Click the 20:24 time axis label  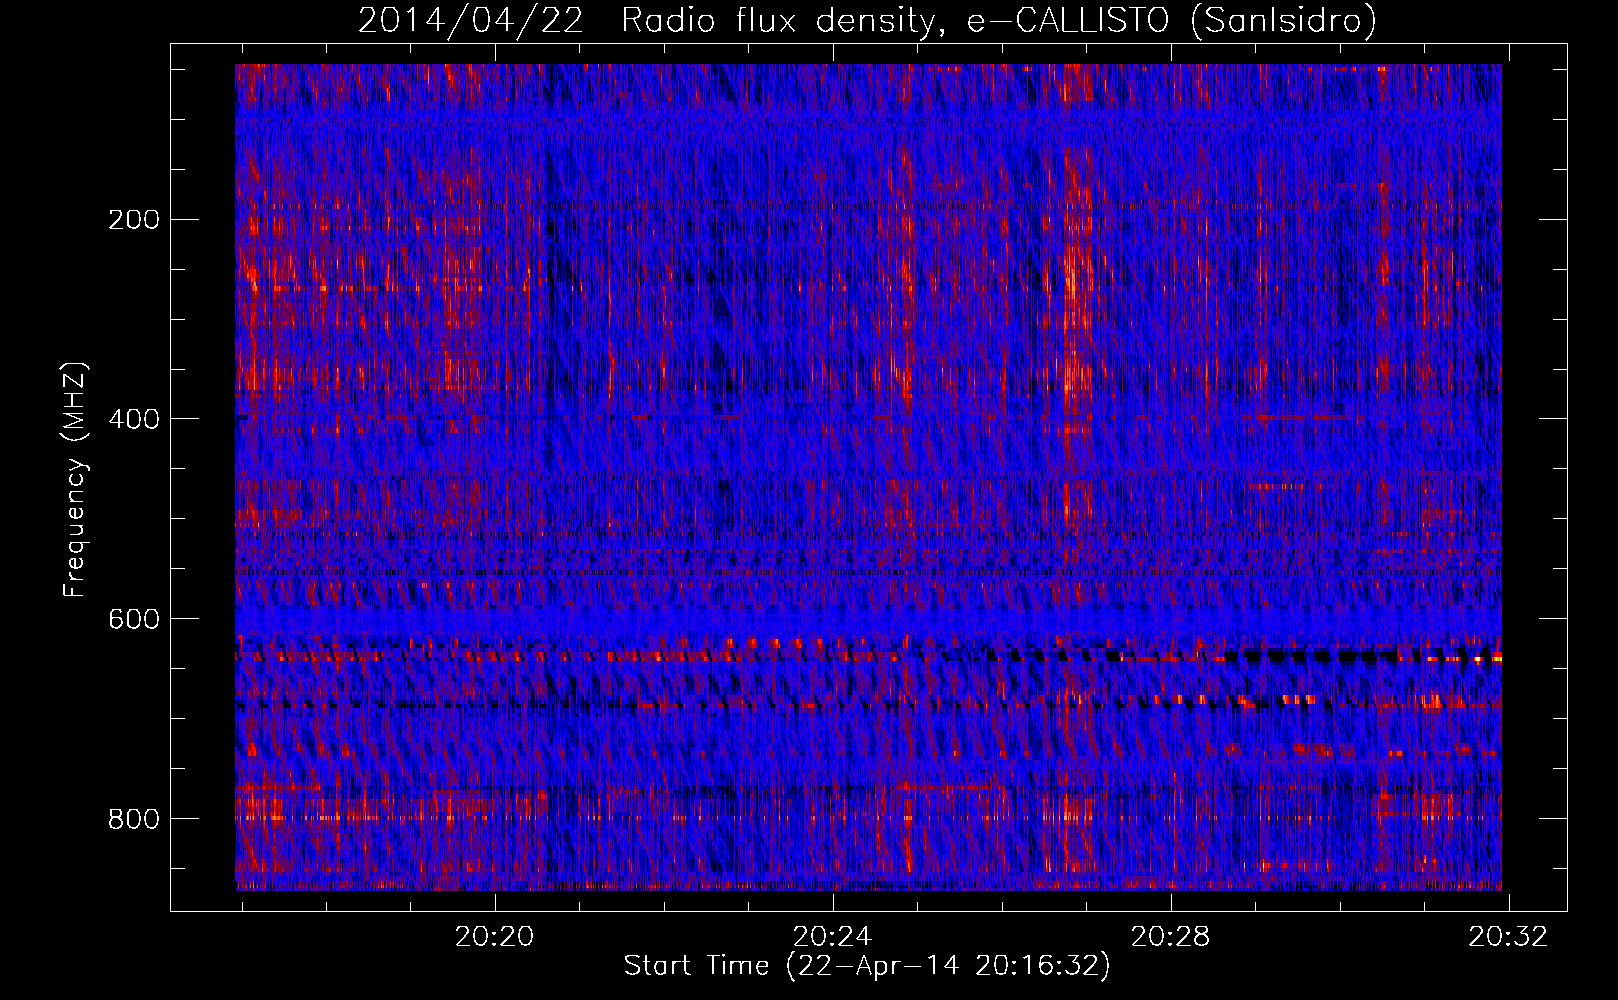(x=832, y=937)
